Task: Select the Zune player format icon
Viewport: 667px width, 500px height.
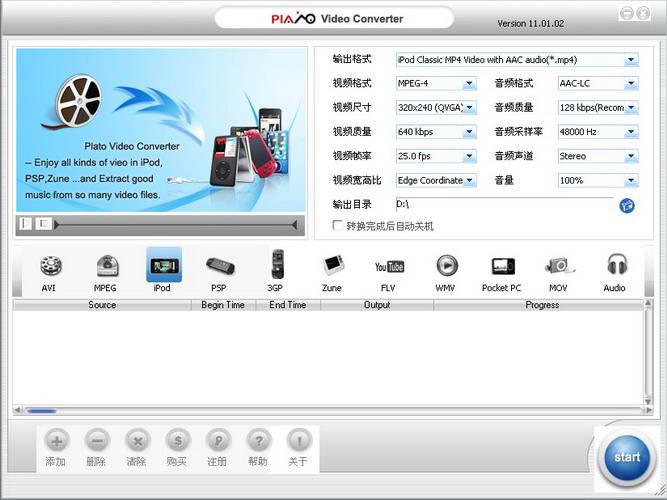Action: tap(331, 267)
